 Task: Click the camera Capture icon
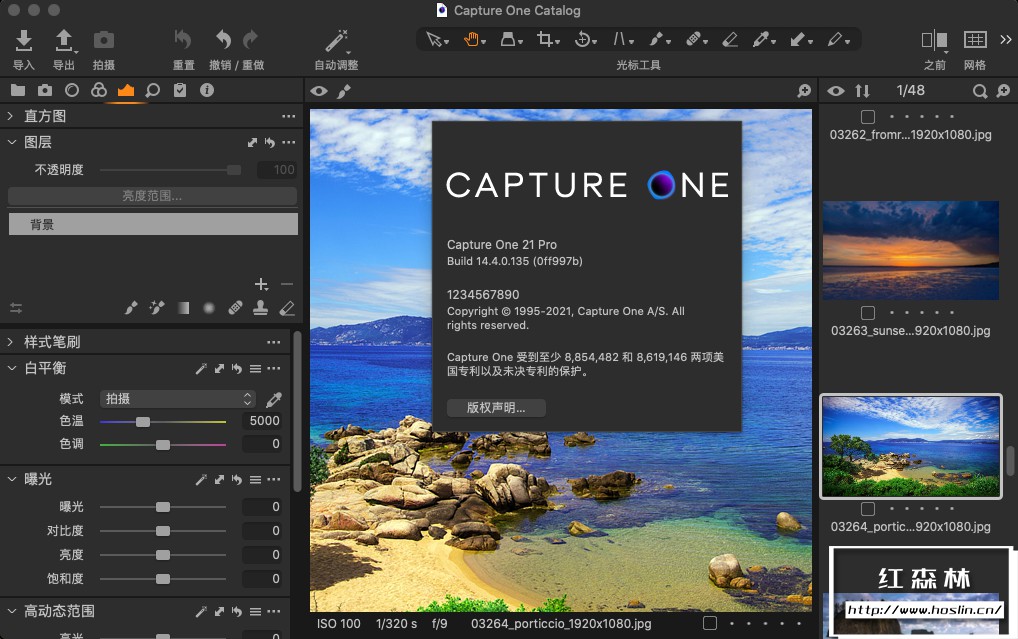[104, 41]
